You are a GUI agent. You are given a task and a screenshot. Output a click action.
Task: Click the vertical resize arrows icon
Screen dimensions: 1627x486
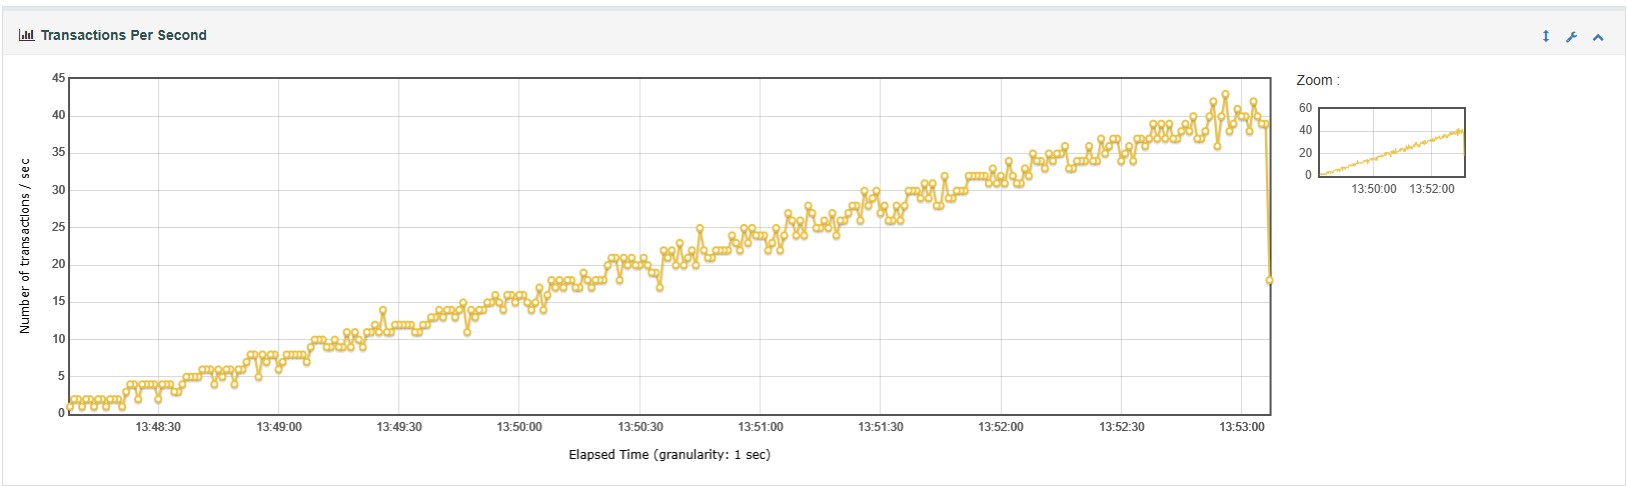coord(1545,37)
